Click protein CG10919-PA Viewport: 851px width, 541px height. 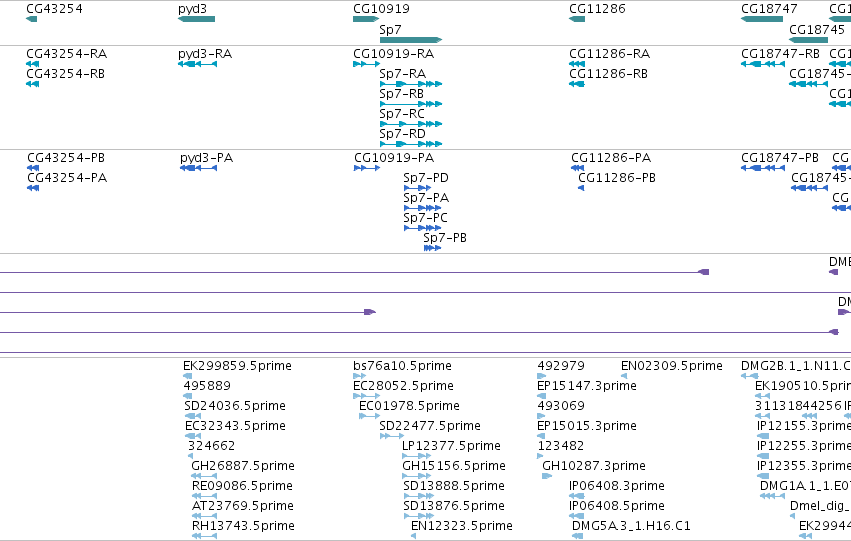coord(394,158)
